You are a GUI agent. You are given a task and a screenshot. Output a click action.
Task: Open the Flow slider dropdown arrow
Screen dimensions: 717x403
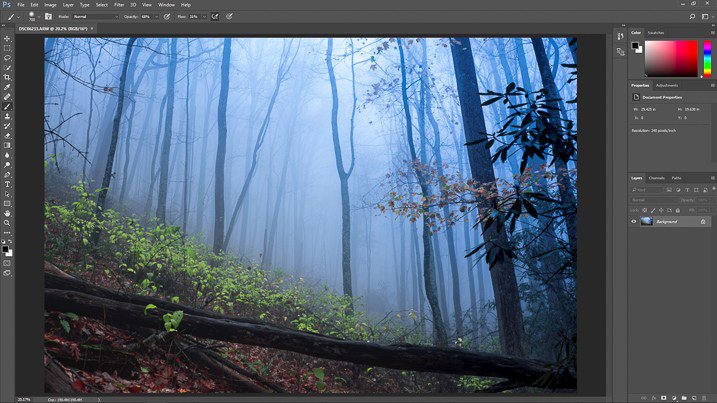(204, 16)
